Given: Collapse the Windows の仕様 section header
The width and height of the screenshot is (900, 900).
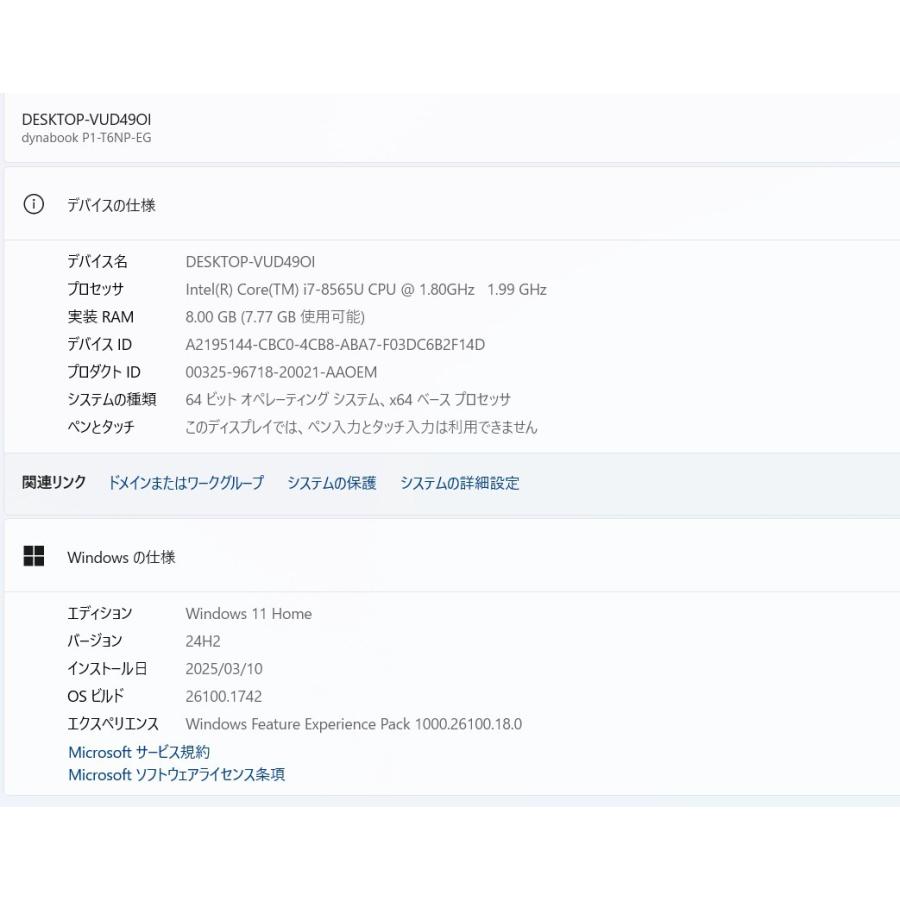Looking at the screenshot, I should click(x=450, y=557).
